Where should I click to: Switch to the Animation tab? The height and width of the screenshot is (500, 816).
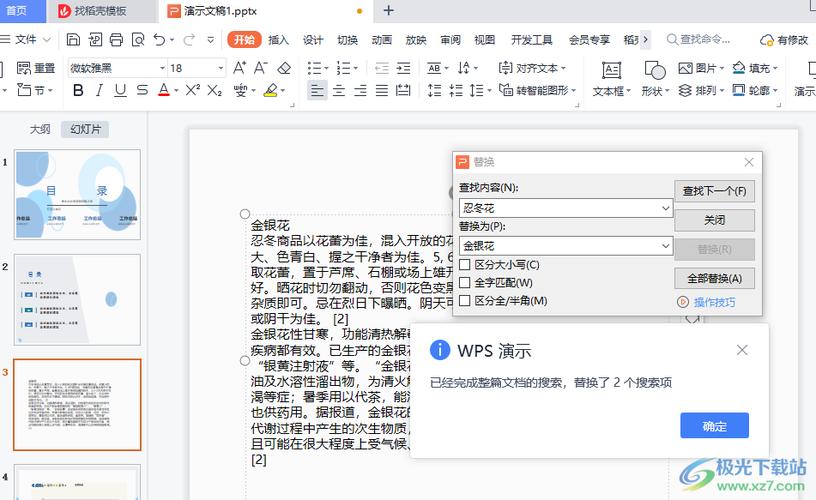point(381,40)
